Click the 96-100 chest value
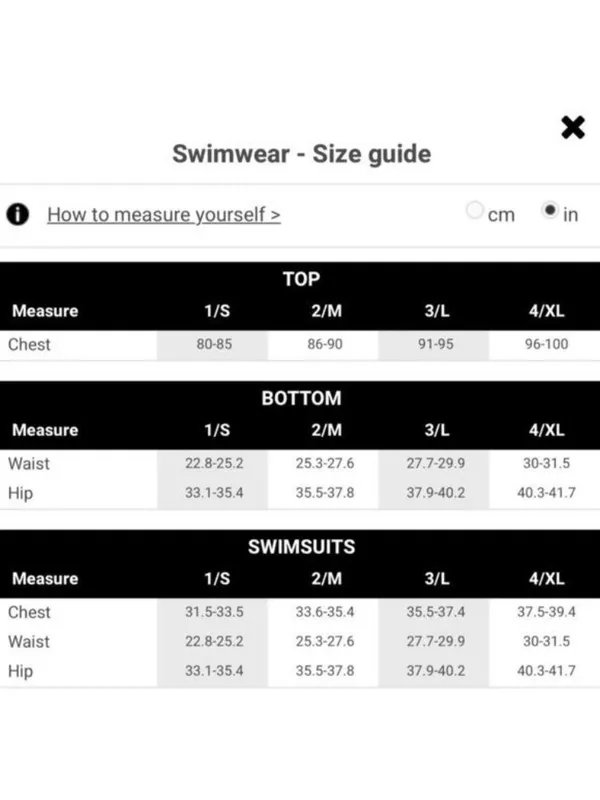This screenshot has width=600, height=800. tap(546, 344)
